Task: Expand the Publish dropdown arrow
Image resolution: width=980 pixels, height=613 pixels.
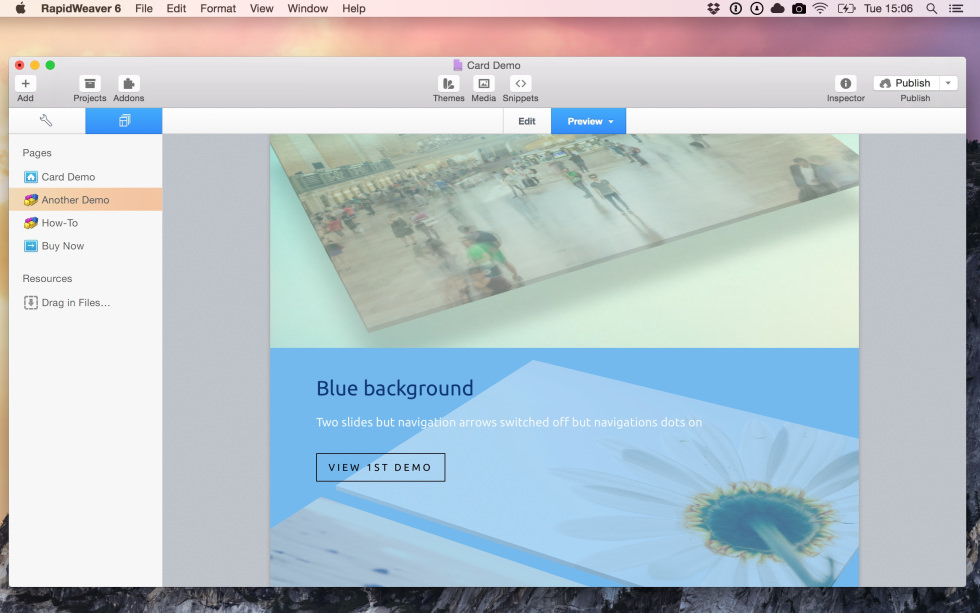Action: click(948, 83)
